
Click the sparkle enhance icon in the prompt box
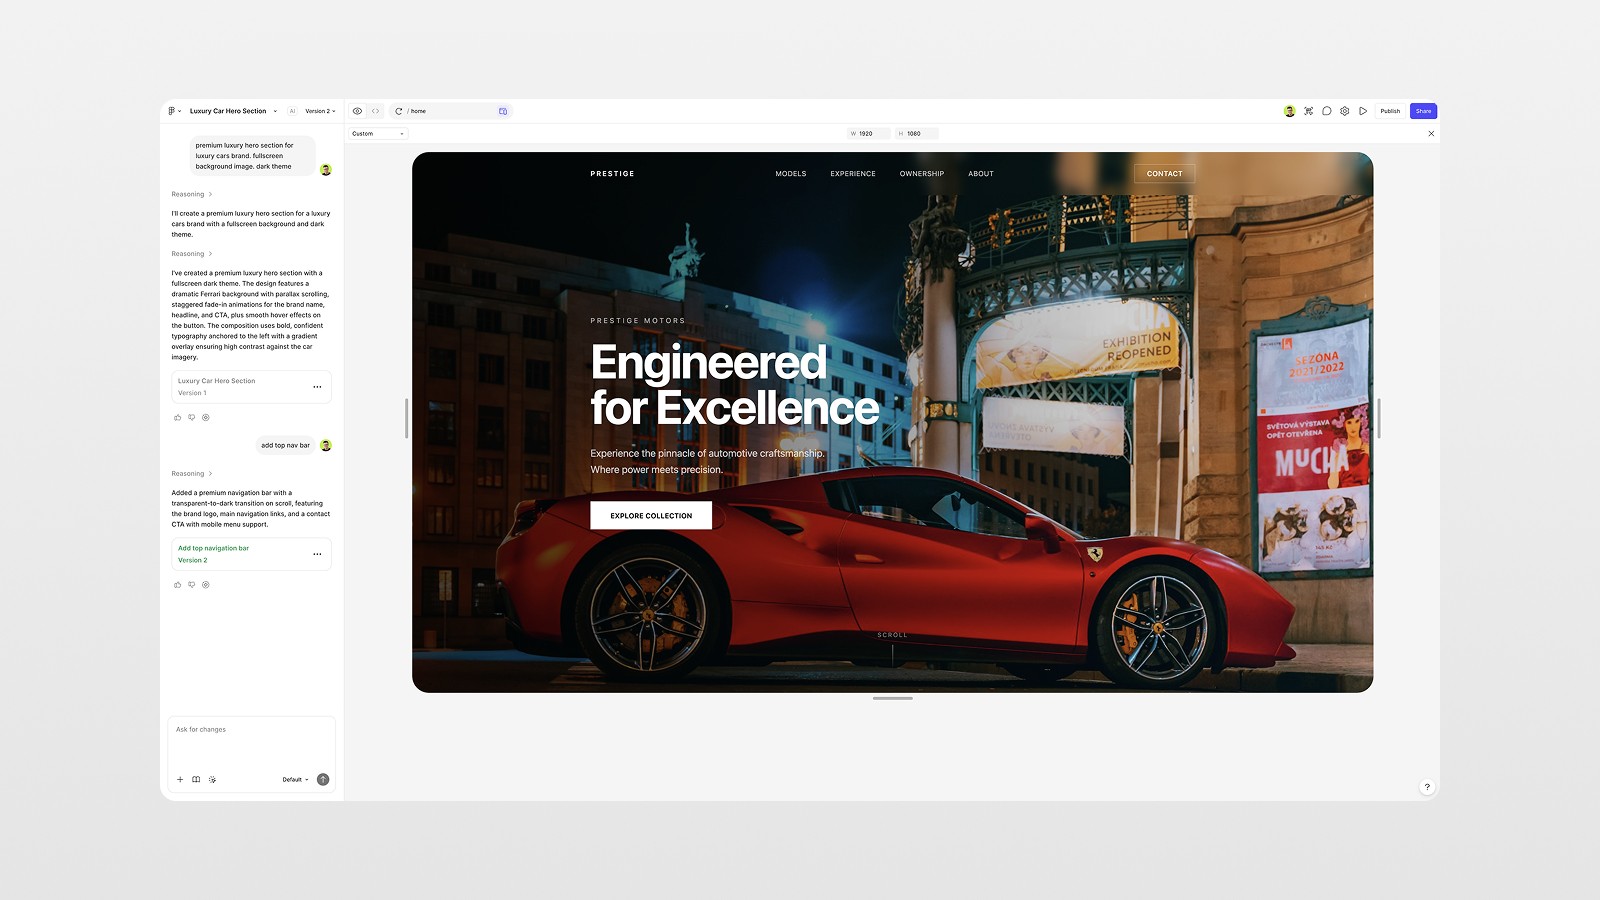pos(212,779)
